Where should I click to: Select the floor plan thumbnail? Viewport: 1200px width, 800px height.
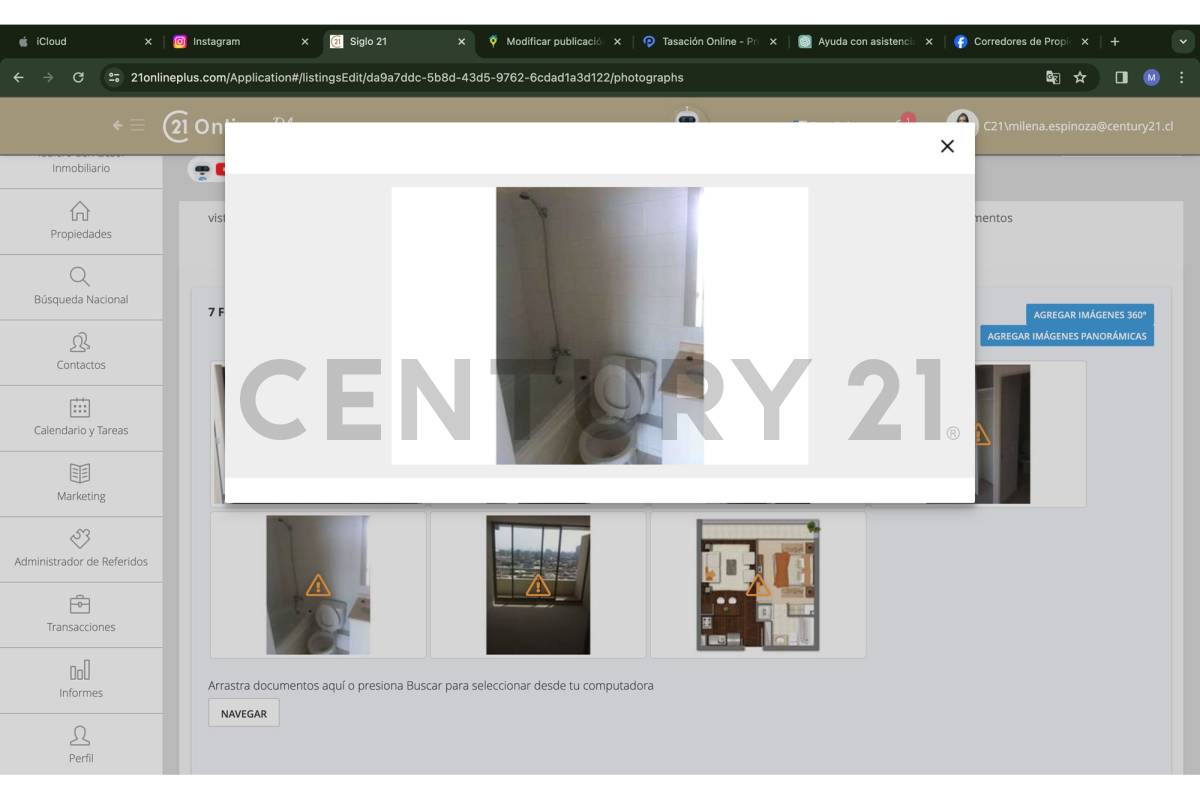tap(758, 585)
